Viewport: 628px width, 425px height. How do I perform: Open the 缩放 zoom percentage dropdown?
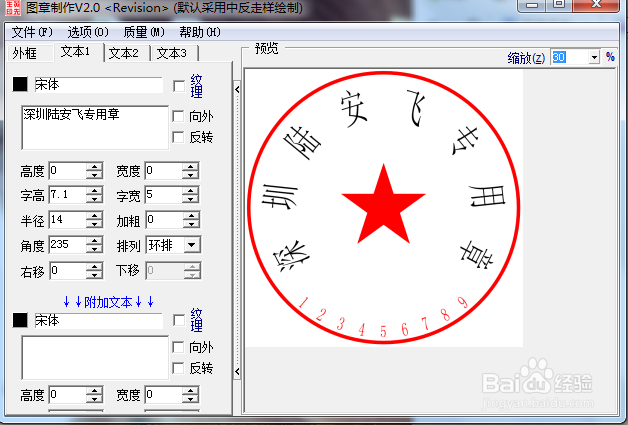[x=594, y=57]
